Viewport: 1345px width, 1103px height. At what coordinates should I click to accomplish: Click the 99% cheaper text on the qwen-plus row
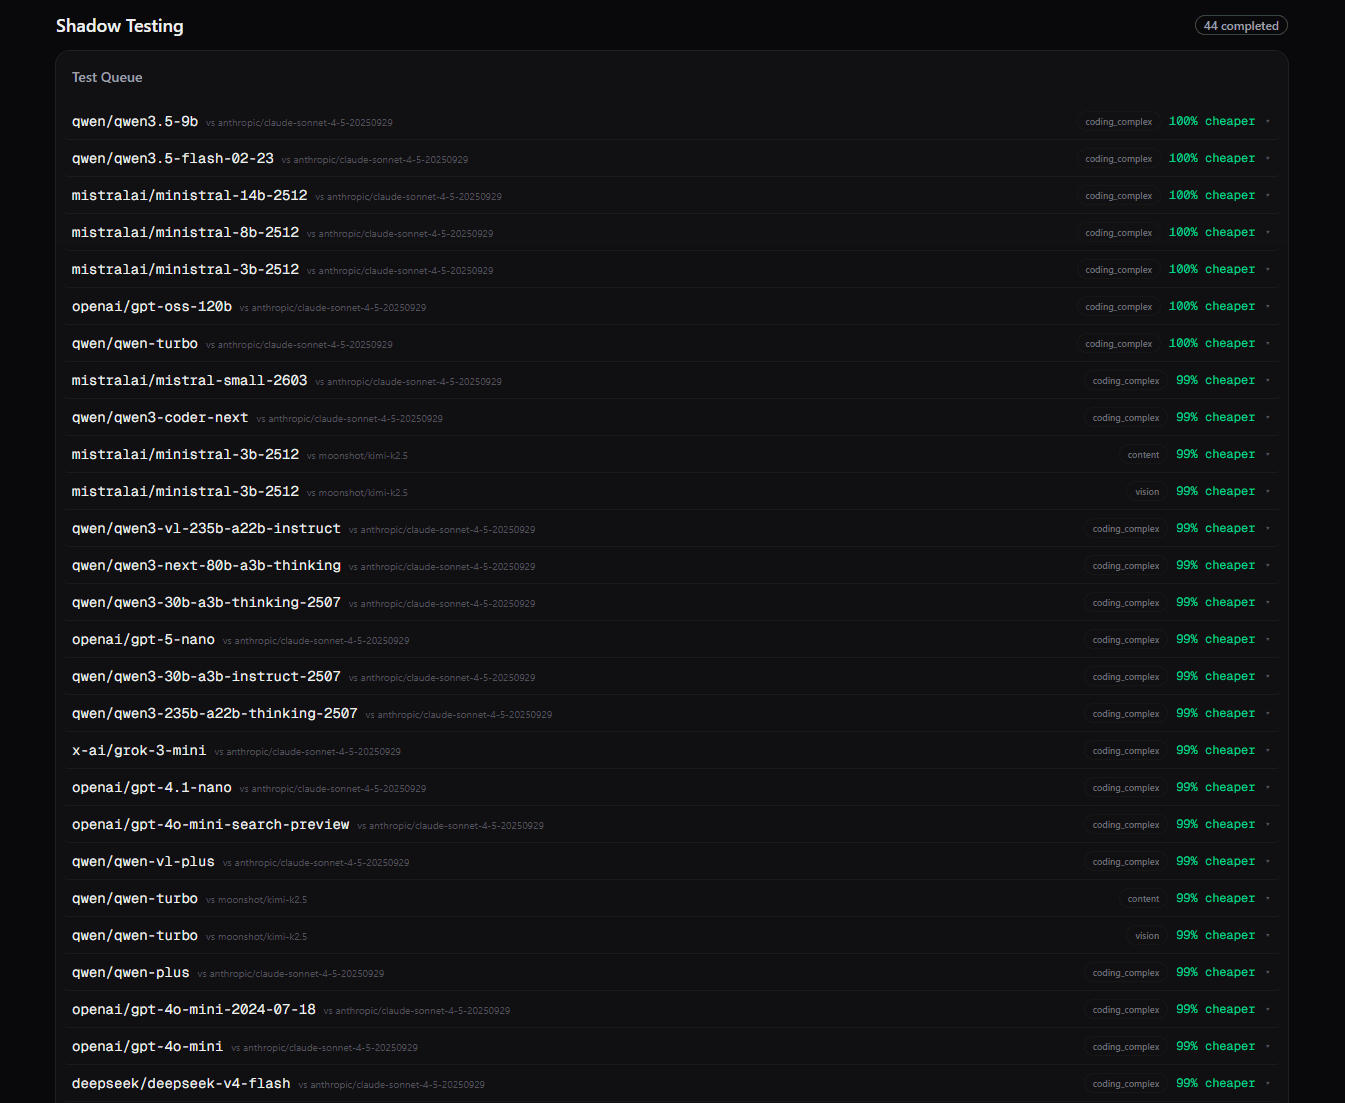coord(1216,972)
